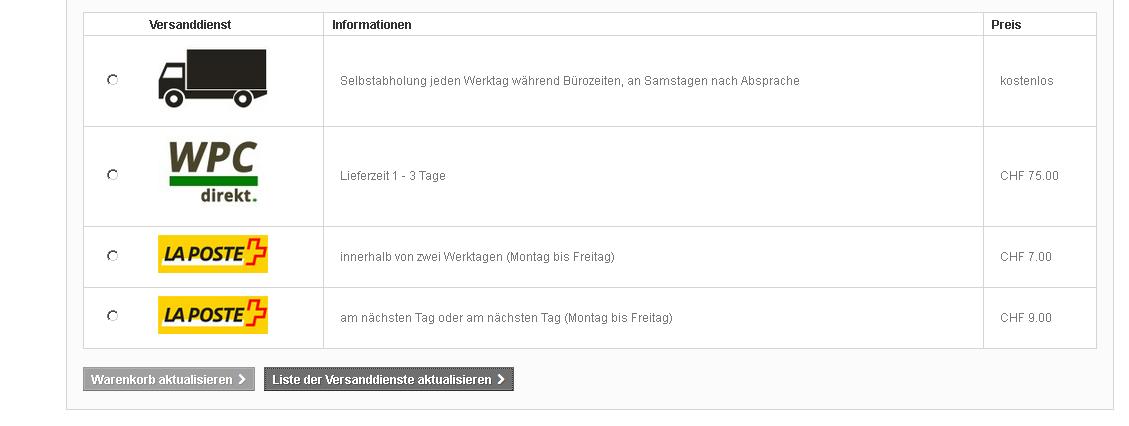
Task: Click the Preis column header
Action: point(1006,25)
